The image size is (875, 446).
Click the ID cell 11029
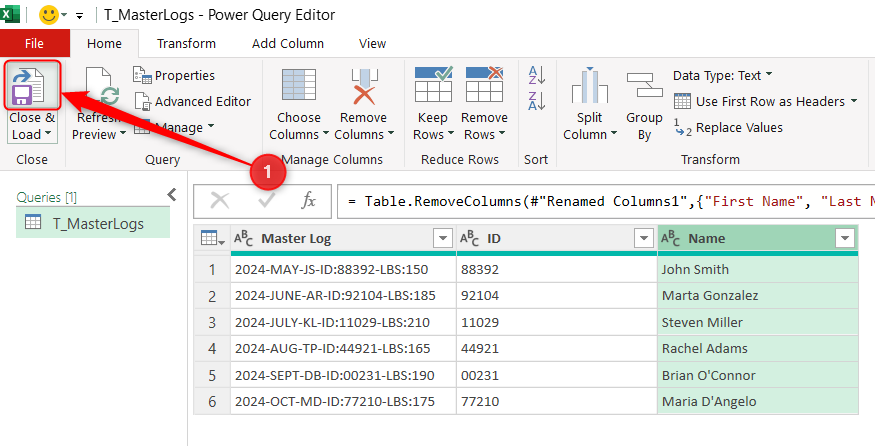tap(557, 322)
